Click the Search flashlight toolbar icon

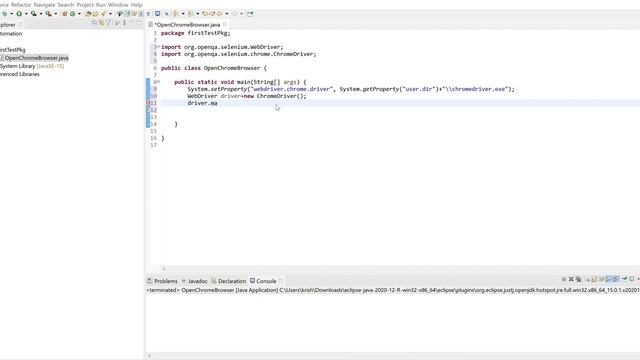pyautogui.click(x=103, y=14)
